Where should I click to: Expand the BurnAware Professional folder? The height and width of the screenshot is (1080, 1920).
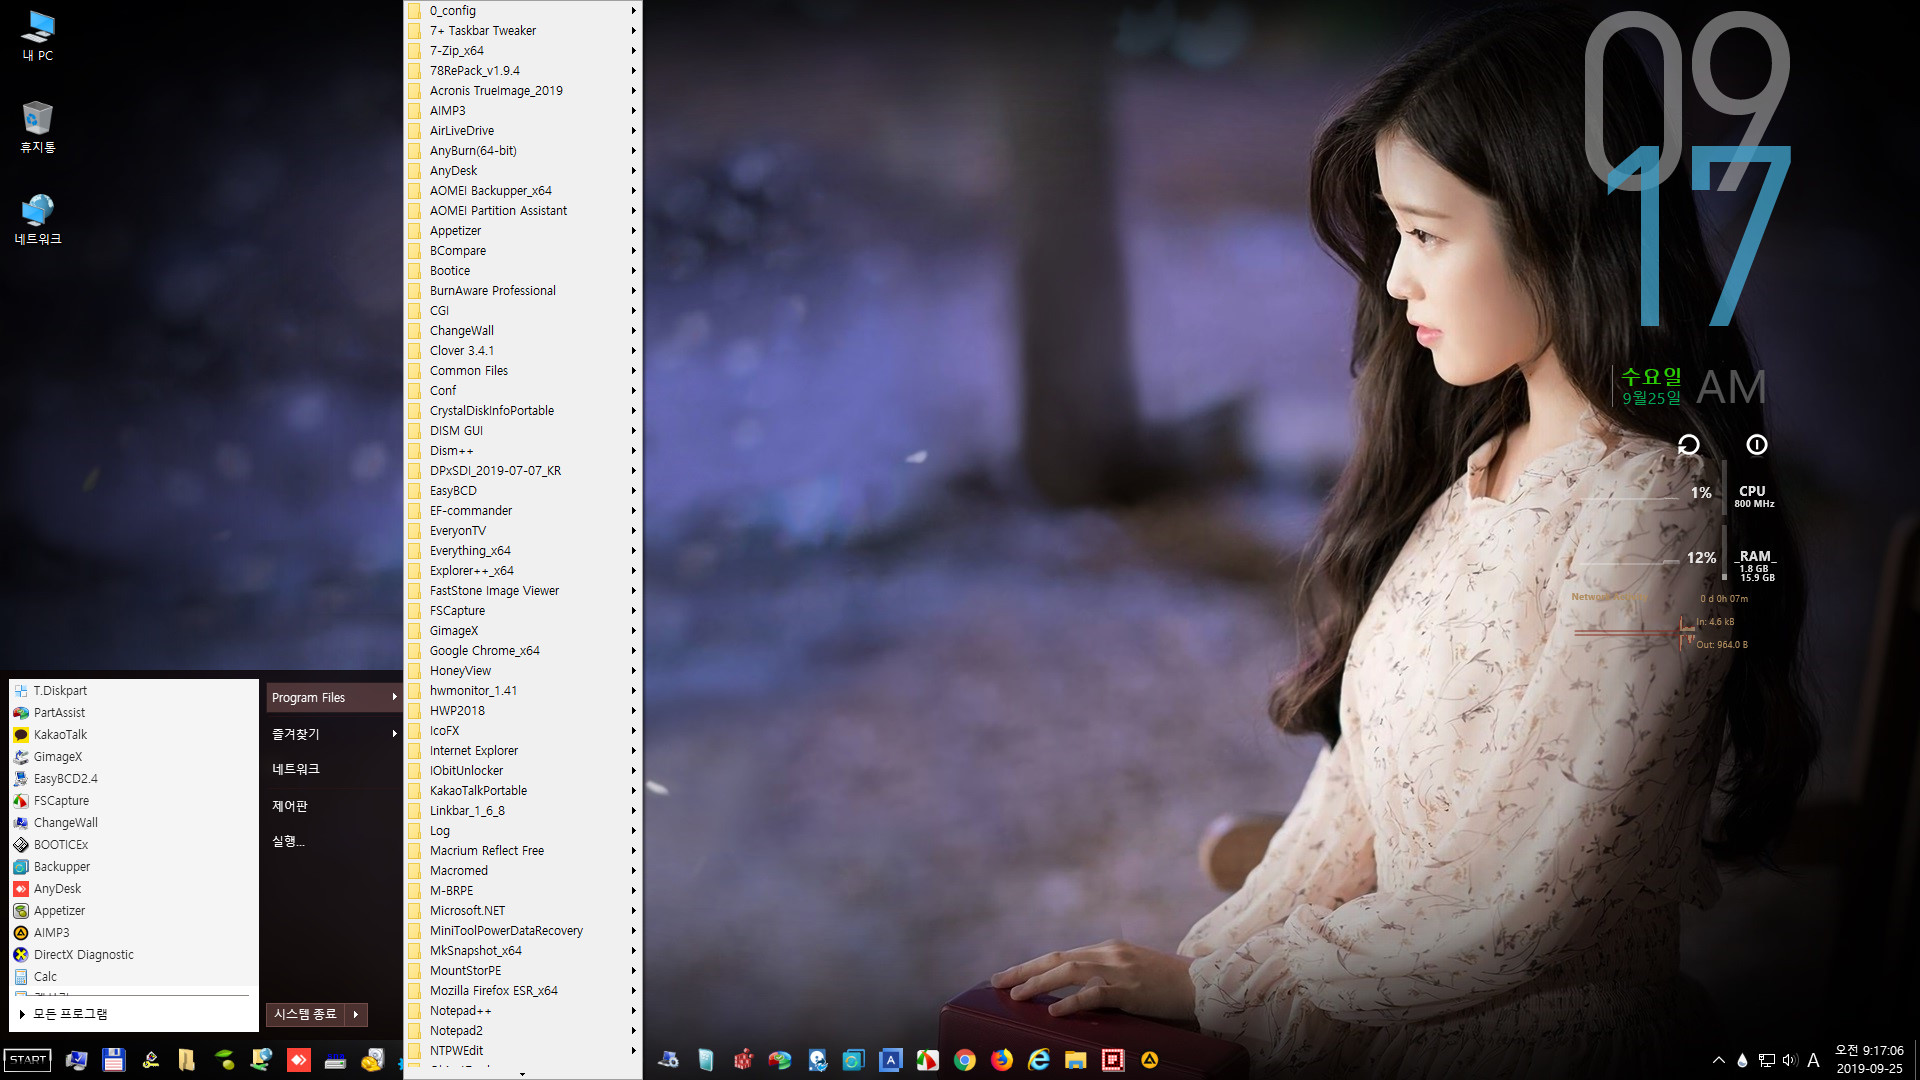point(523,291)
